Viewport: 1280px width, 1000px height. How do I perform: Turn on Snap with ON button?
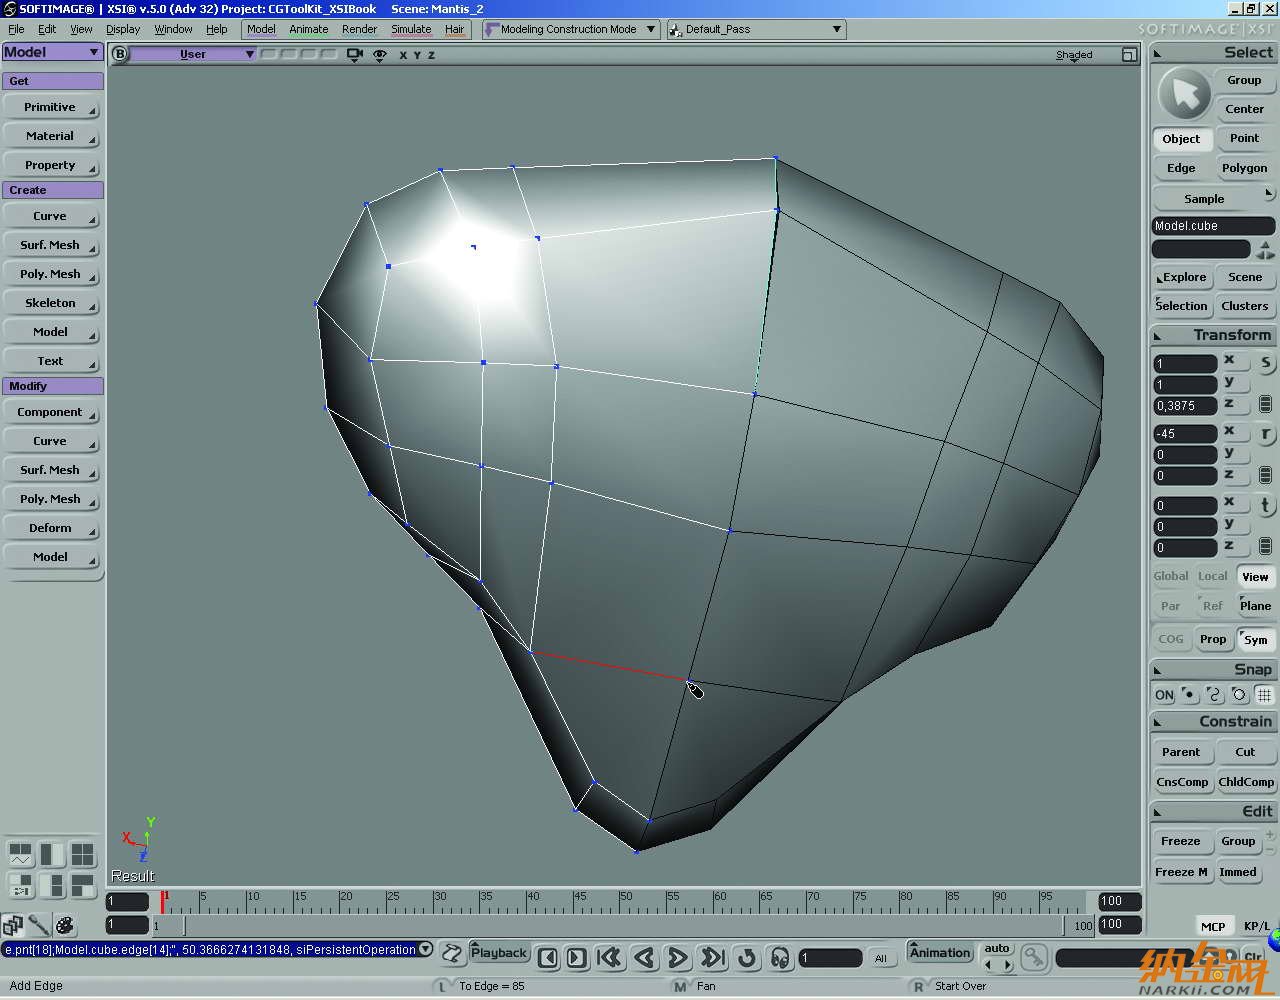tap(1164, 695)
